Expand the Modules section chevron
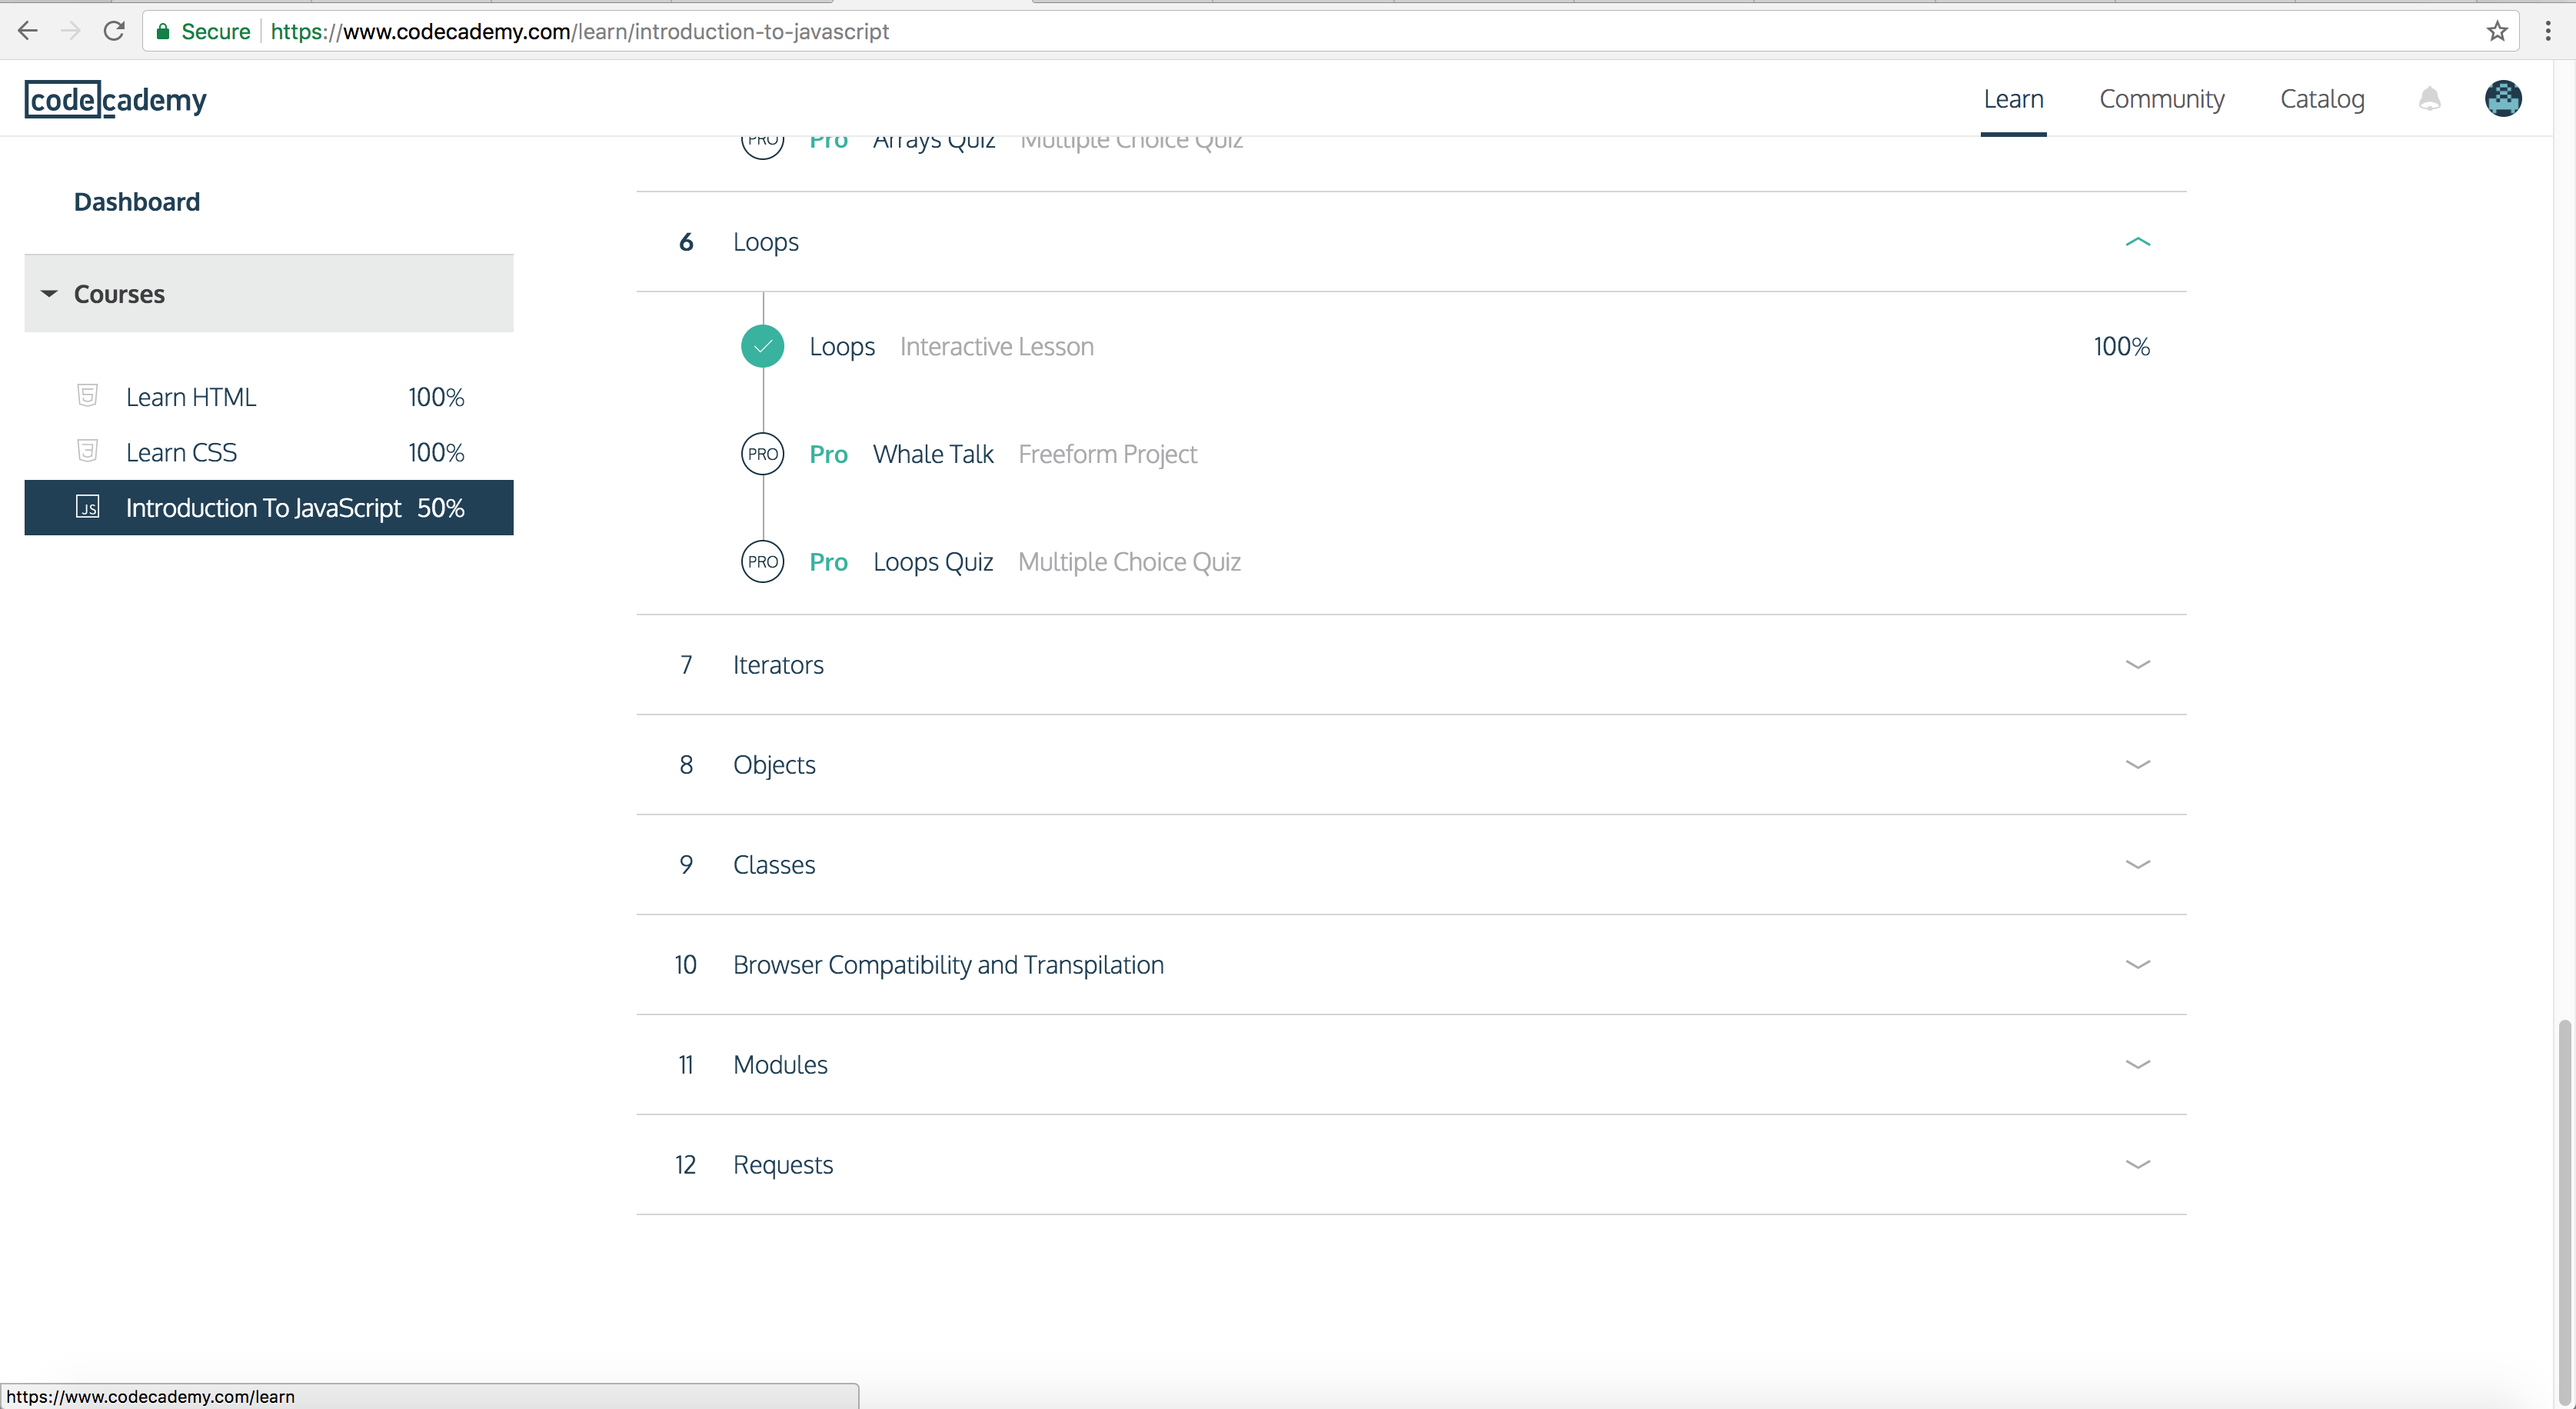 coord(2138,1065)
